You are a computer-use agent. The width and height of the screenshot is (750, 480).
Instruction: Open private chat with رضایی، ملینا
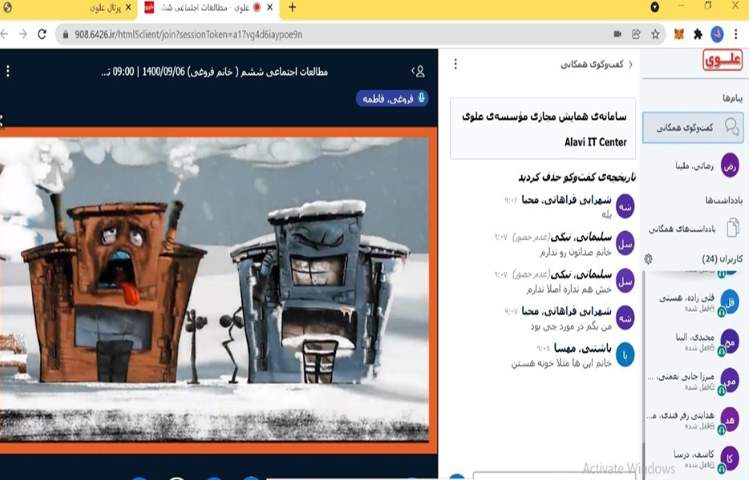[x=695, y=164]
